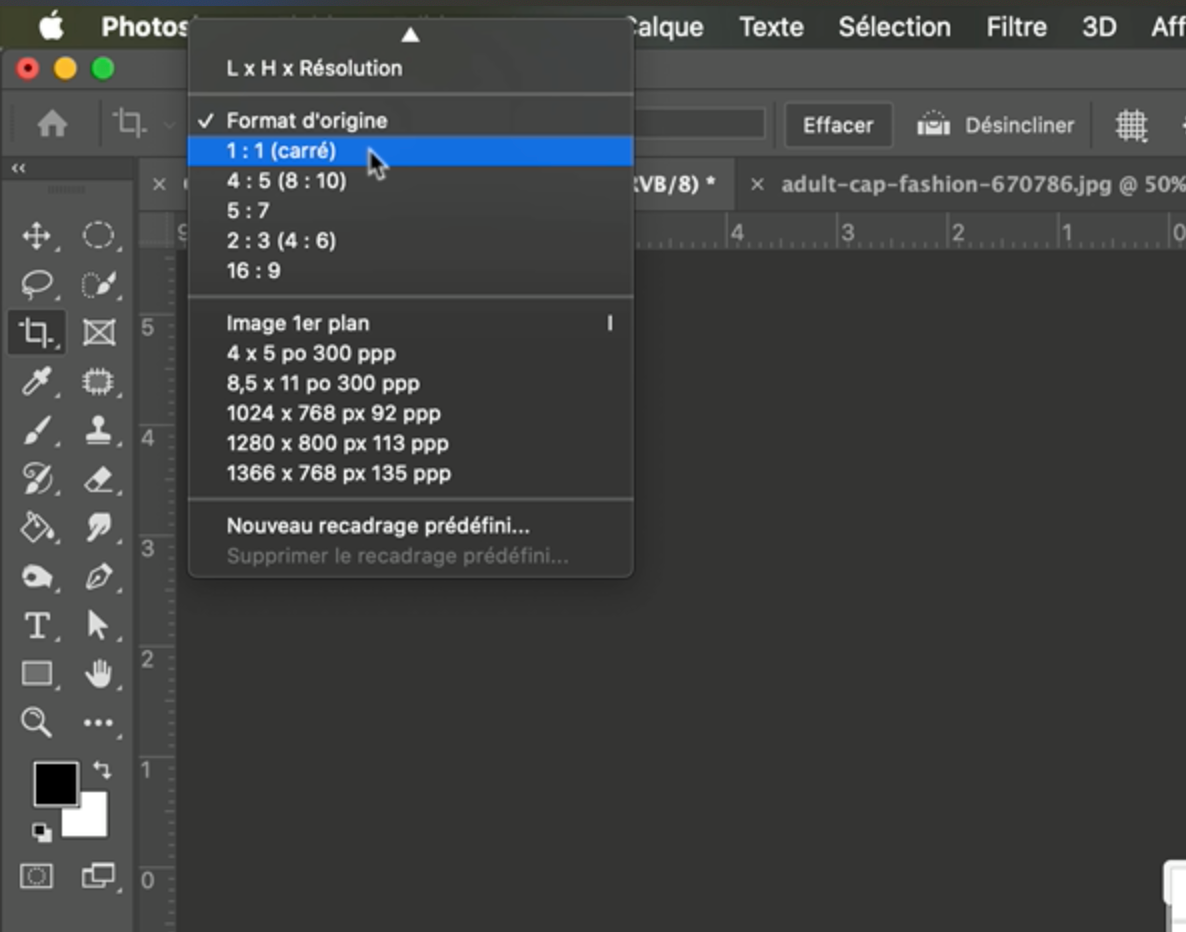The height and width of the screenshot is (932, 1186).
Task: Open the crop overlay grid options
Action: click(1132, 125)
